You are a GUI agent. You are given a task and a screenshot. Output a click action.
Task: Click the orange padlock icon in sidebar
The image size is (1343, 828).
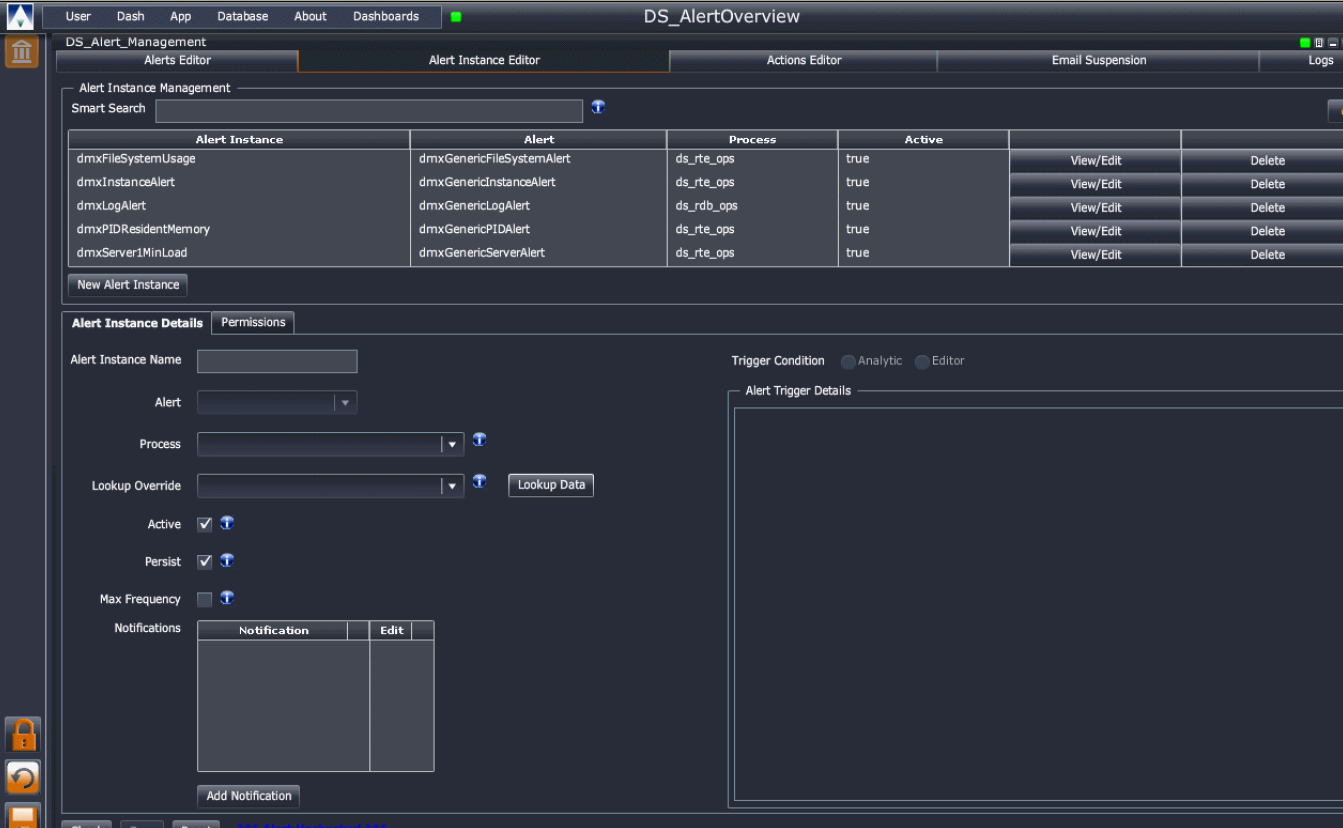coord(23,735)
